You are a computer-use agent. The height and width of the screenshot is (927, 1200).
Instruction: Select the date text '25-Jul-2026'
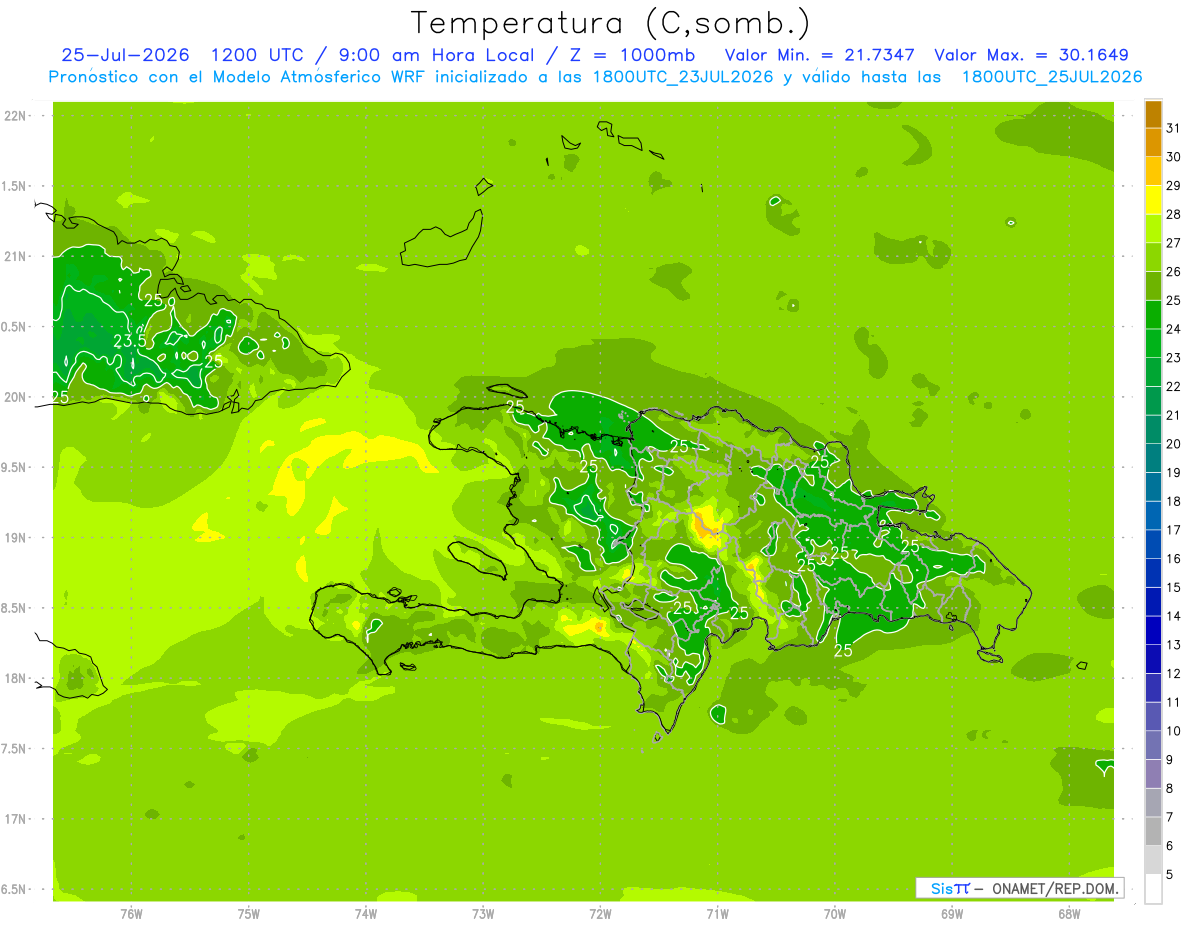[128, 55]
